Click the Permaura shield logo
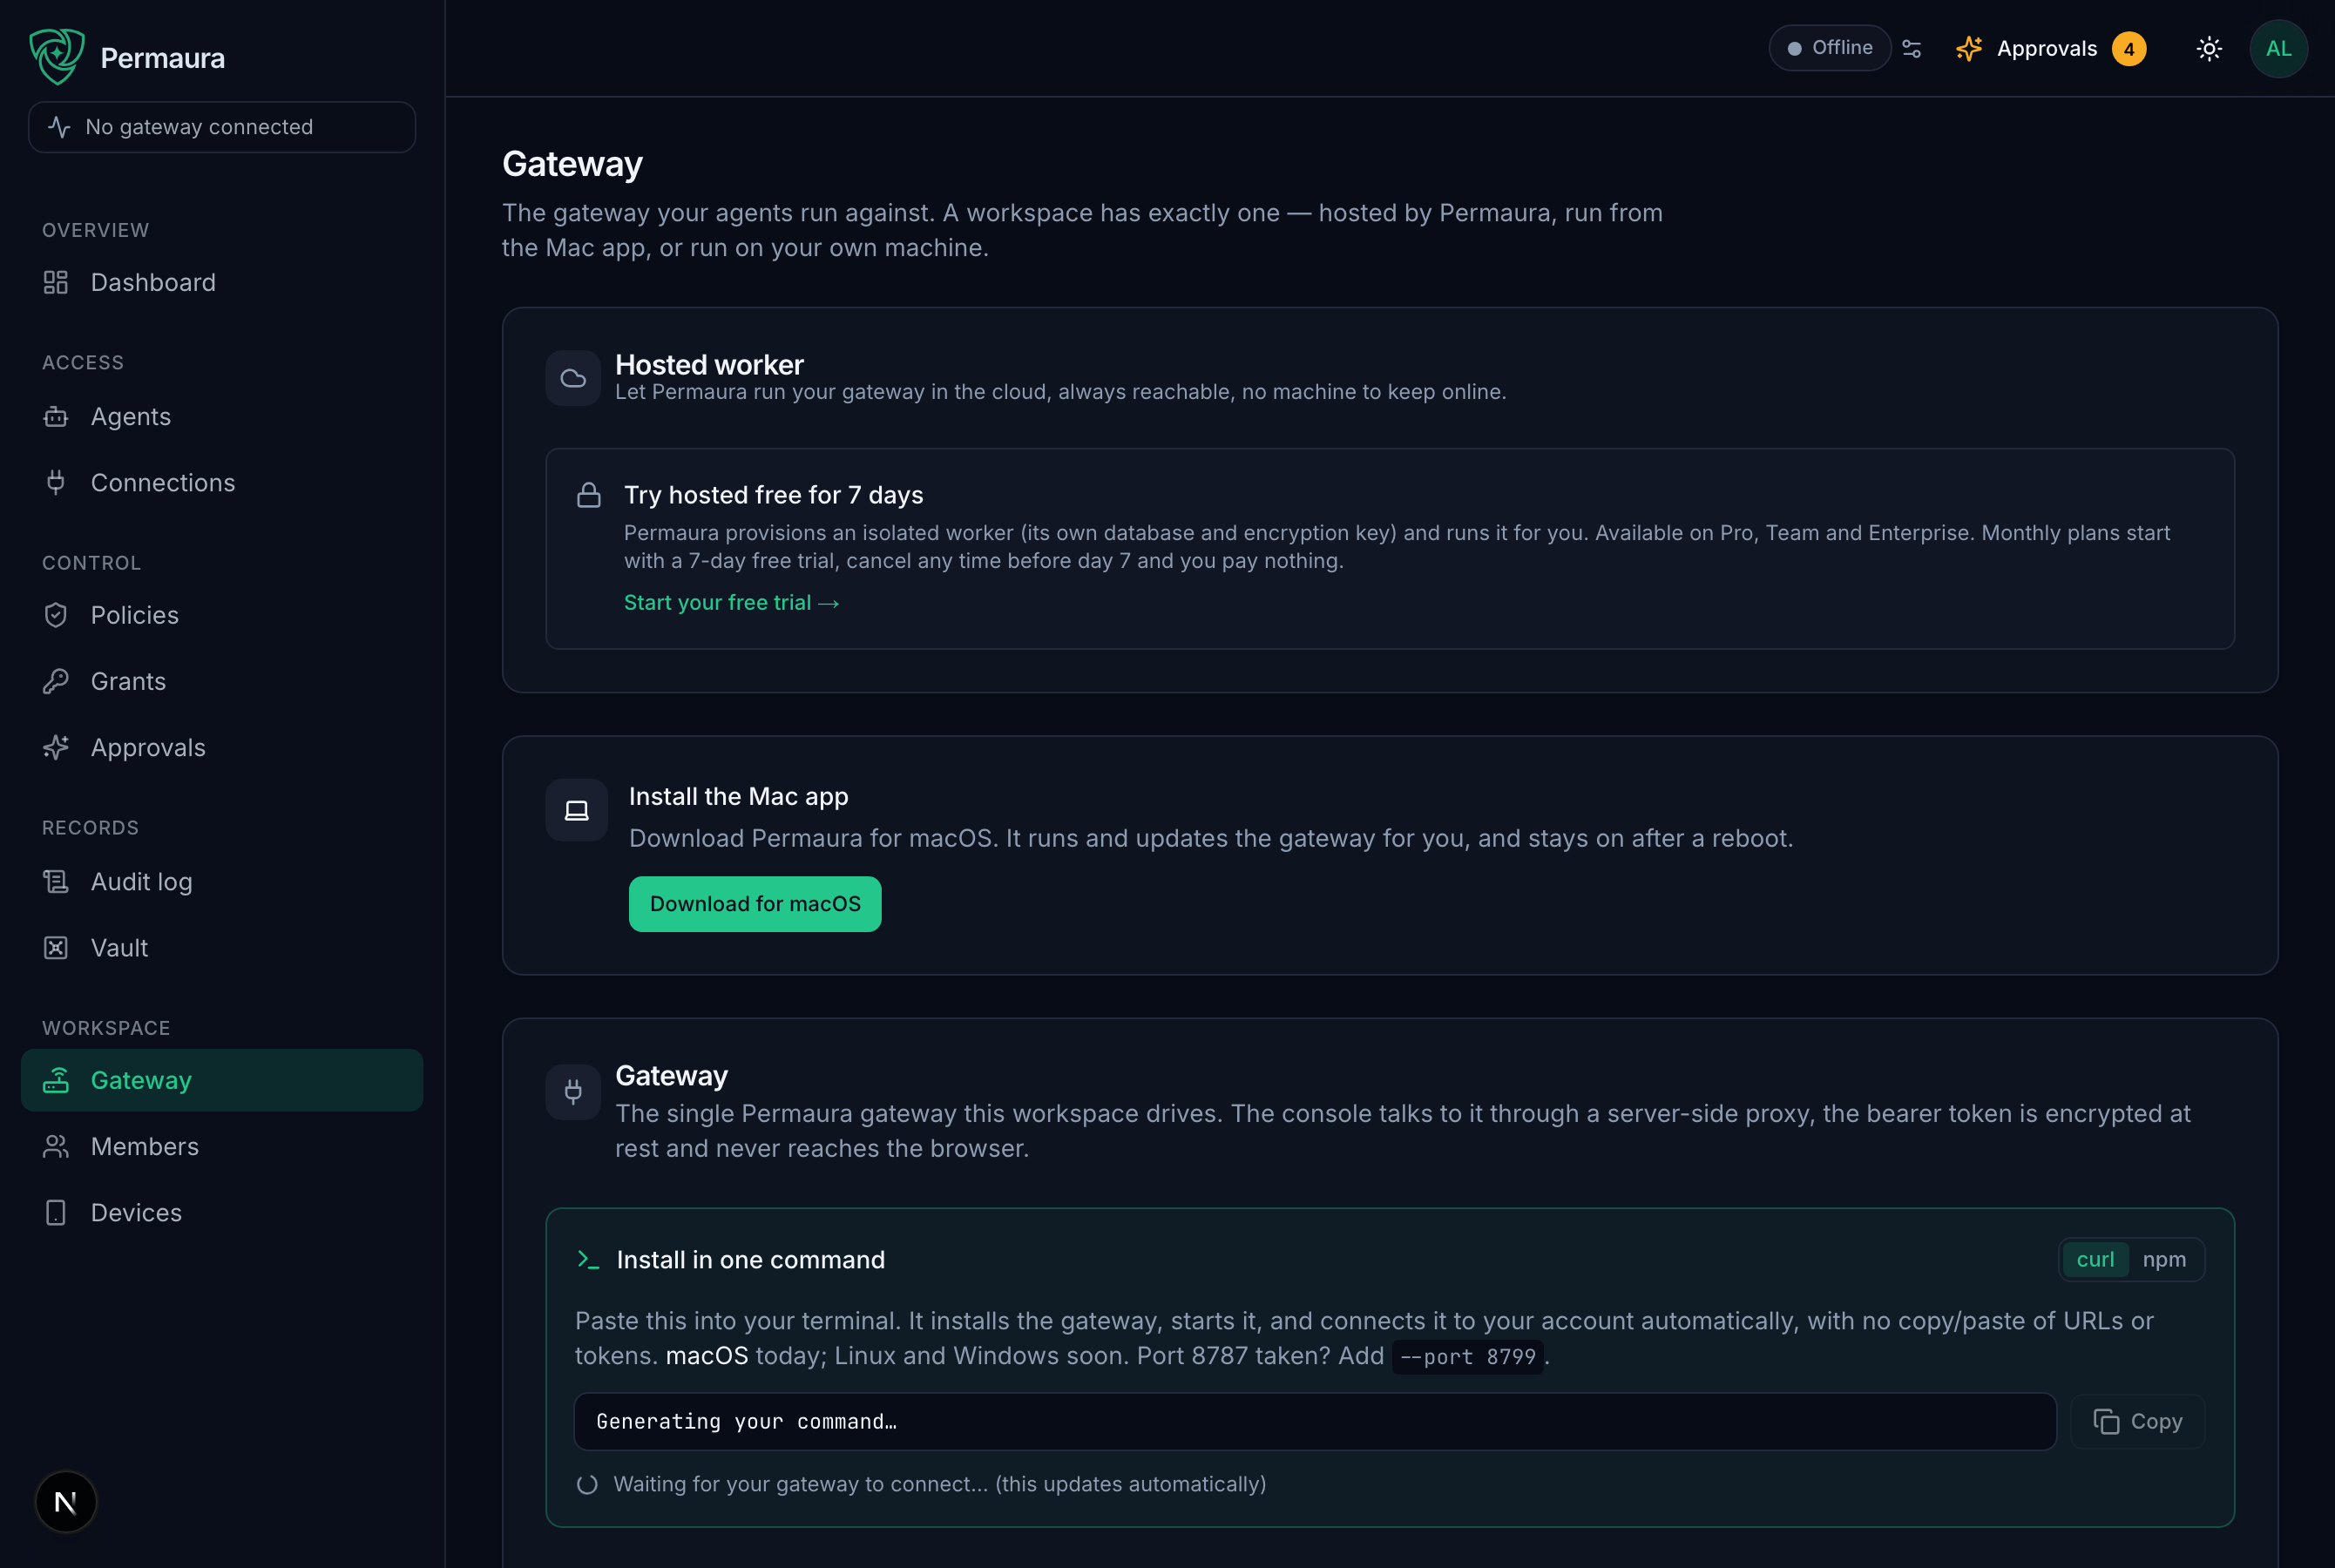The width and height of the screenshot is (2335, 1568). (x=57, y=57)
